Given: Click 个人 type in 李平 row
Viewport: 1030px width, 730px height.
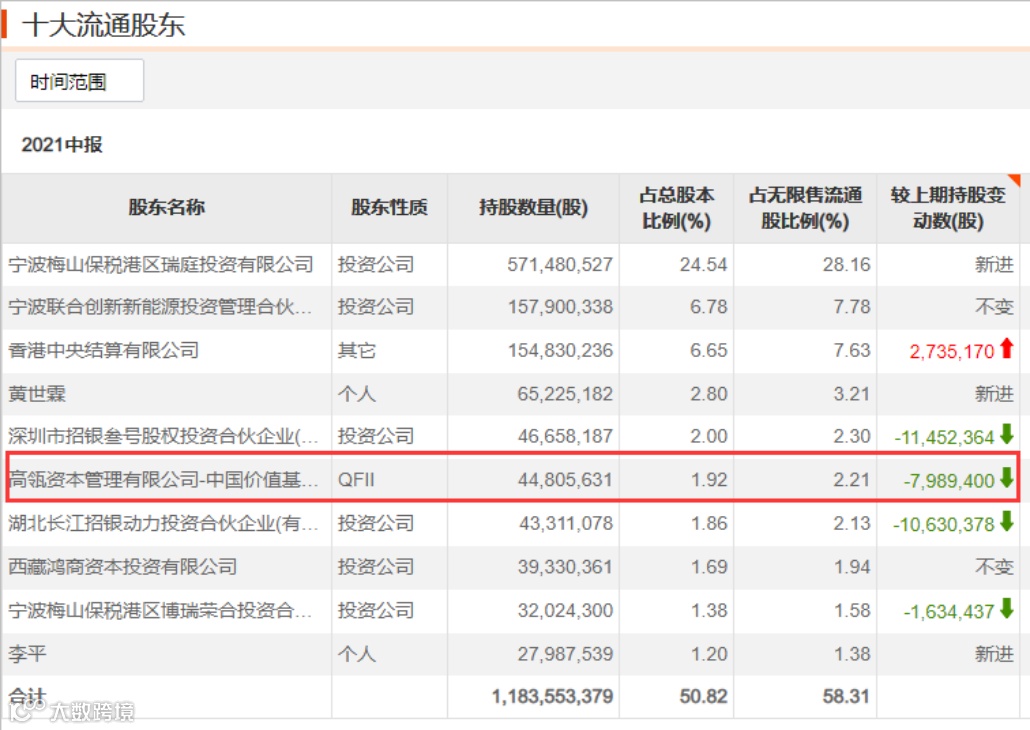Looking at the screenshot, I should (x=357, y=654).
